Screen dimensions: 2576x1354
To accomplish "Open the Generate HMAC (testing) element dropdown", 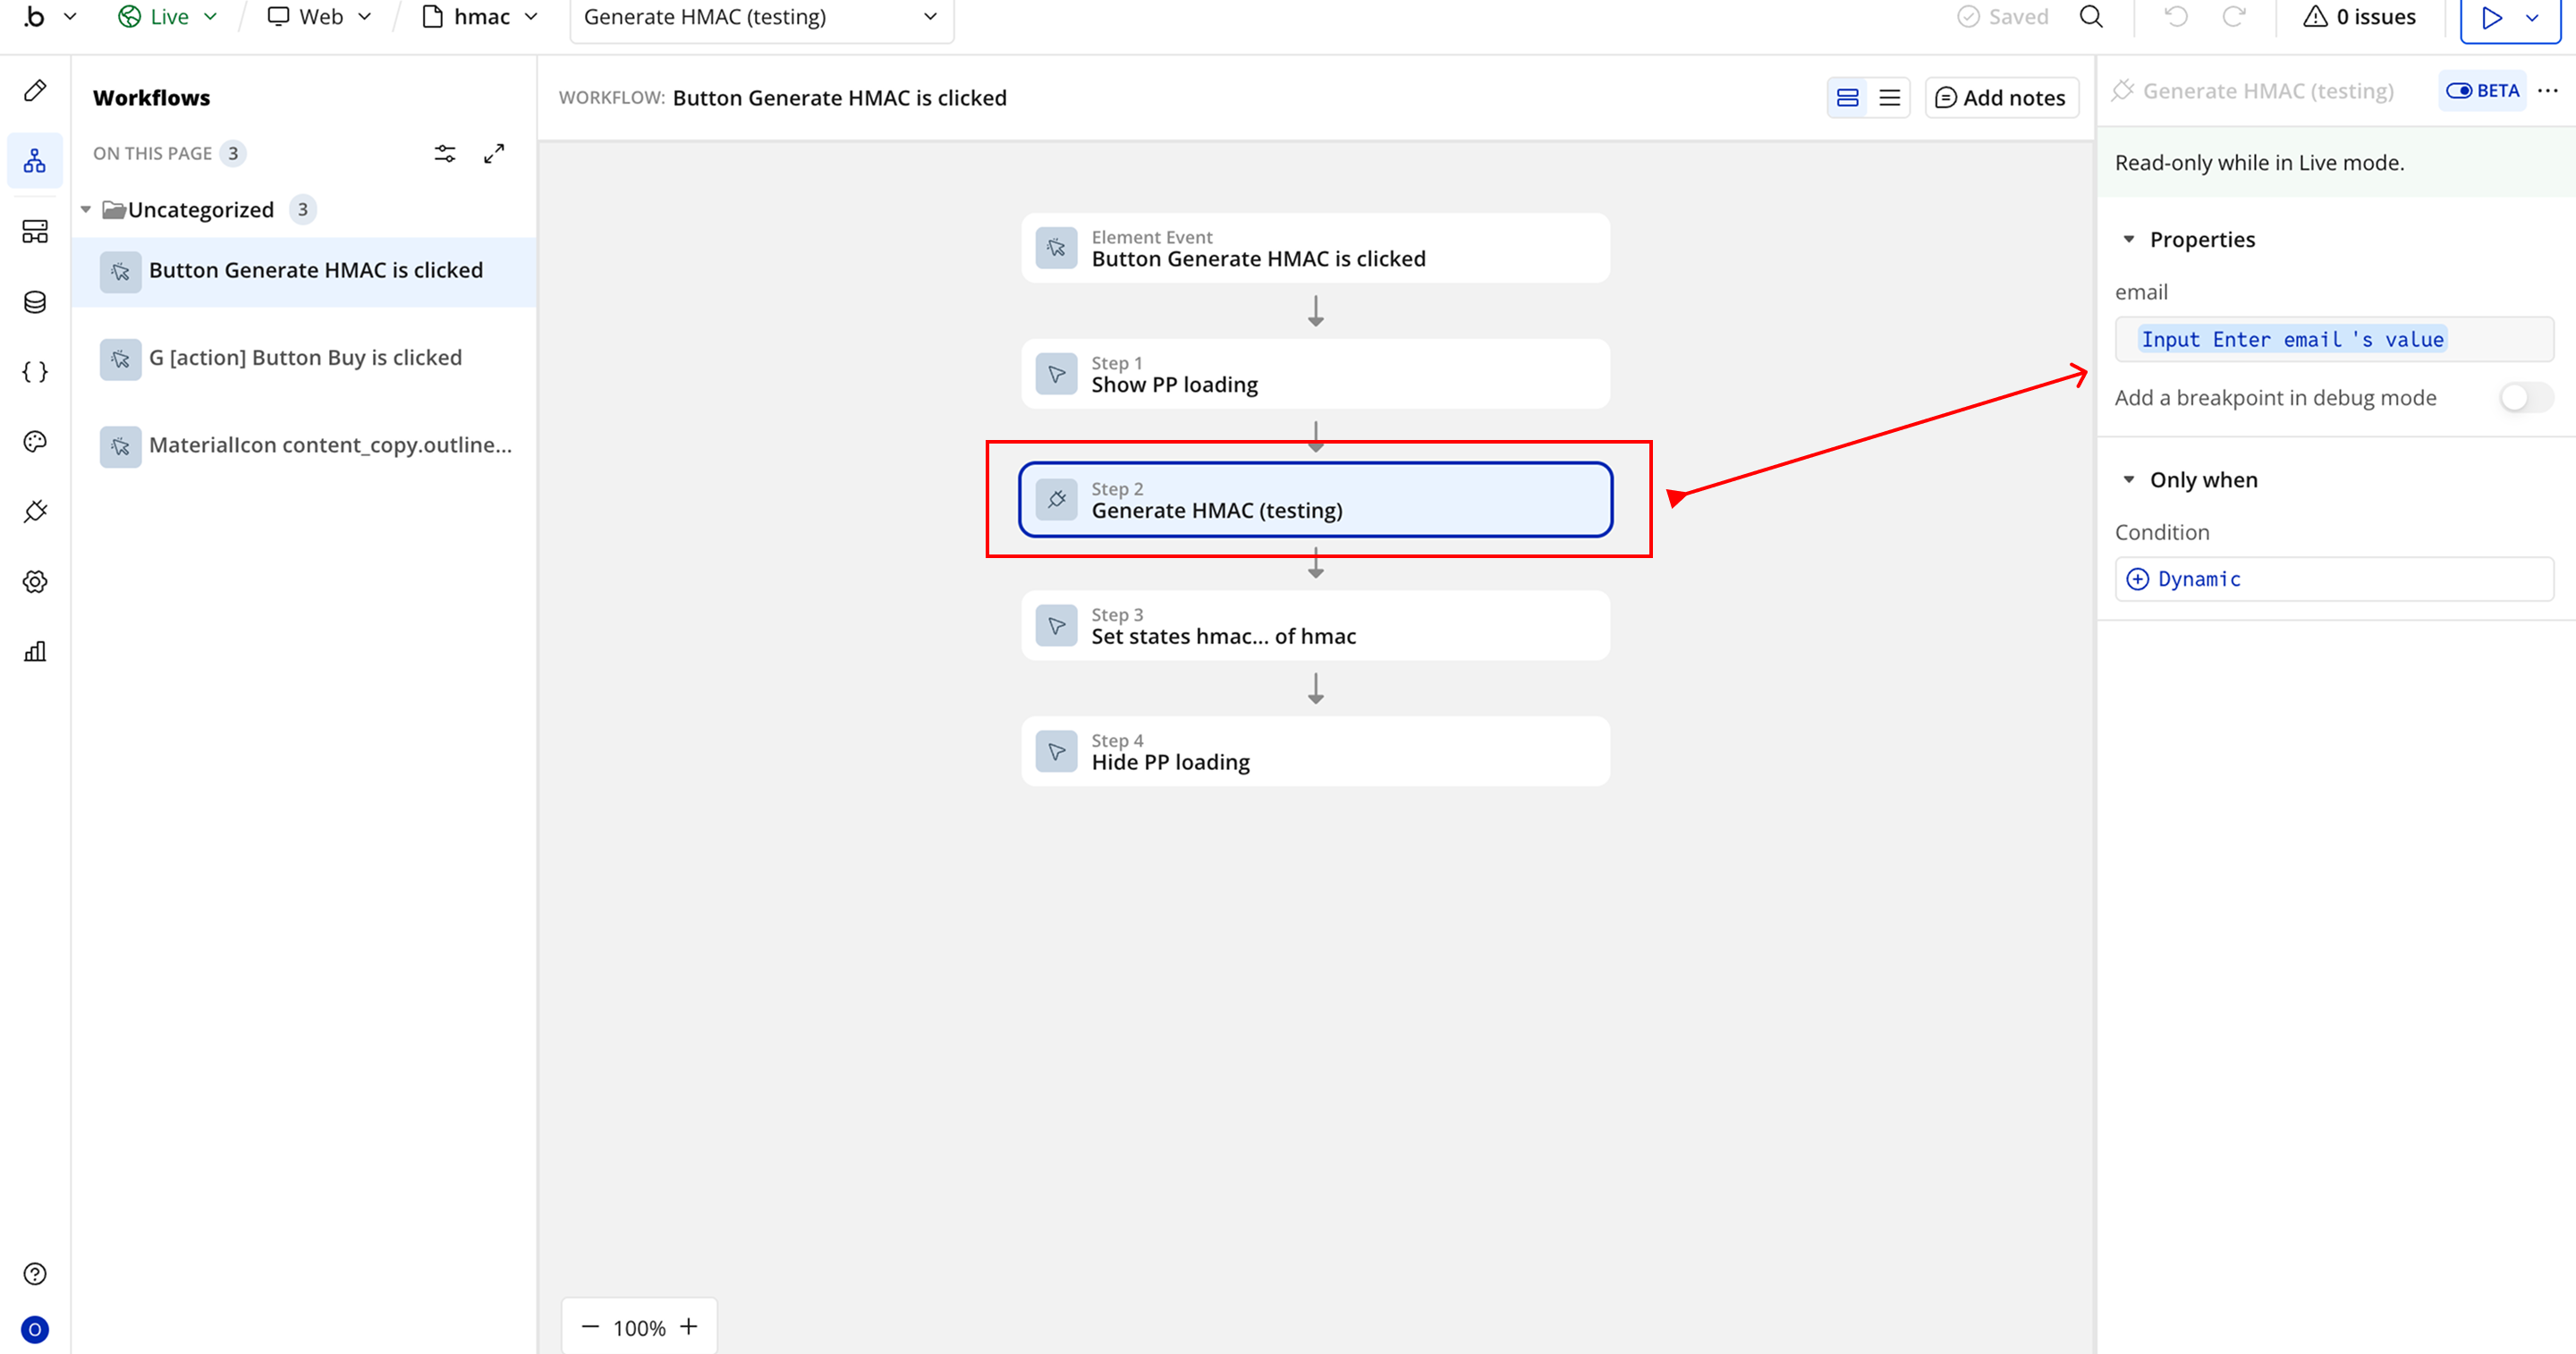I will click(x=761, y=17).
